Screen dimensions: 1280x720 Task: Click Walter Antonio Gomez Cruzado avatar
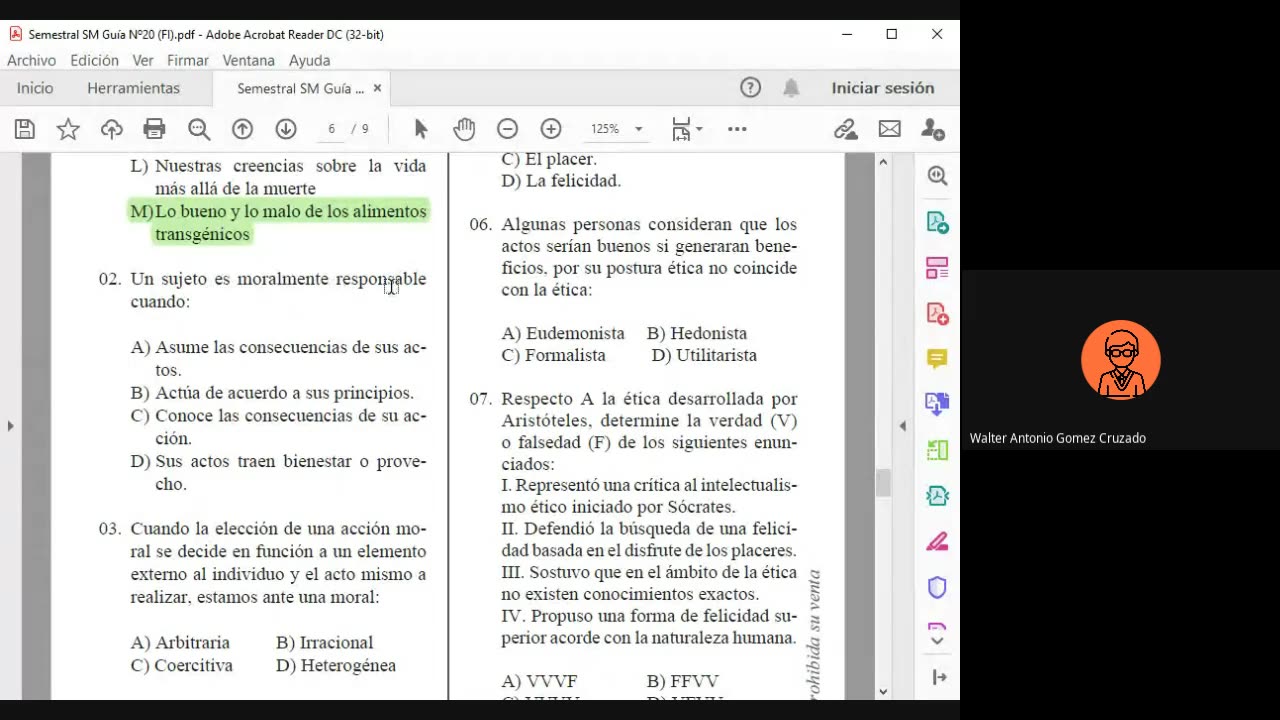pos(1121,360)
